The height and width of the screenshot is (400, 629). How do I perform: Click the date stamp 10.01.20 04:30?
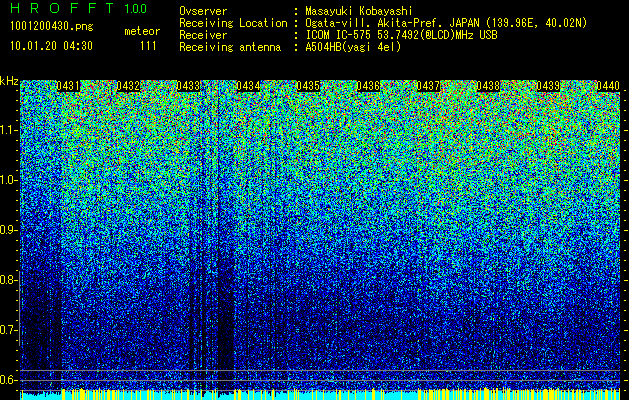coord(51,46)
